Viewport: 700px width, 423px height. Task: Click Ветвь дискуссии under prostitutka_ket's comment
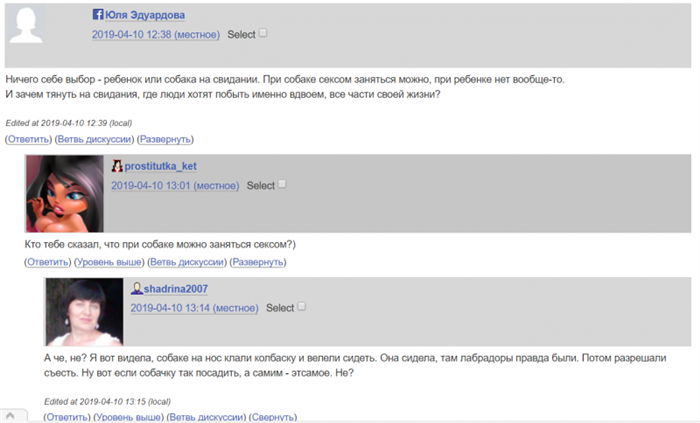[x=187, y=262]
